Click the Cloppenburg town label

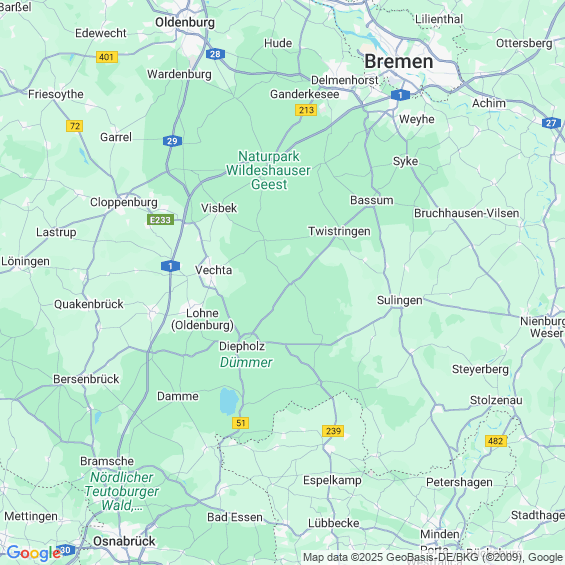[124, 202]
